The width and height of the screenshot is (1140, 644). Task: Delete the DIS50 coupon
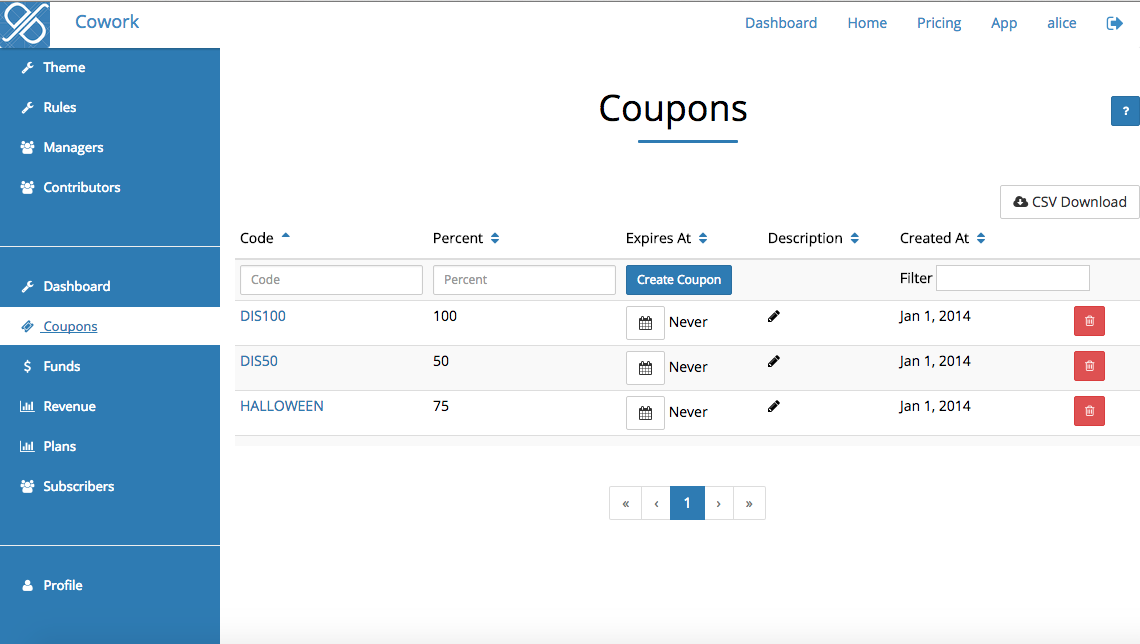(1089, 366)
